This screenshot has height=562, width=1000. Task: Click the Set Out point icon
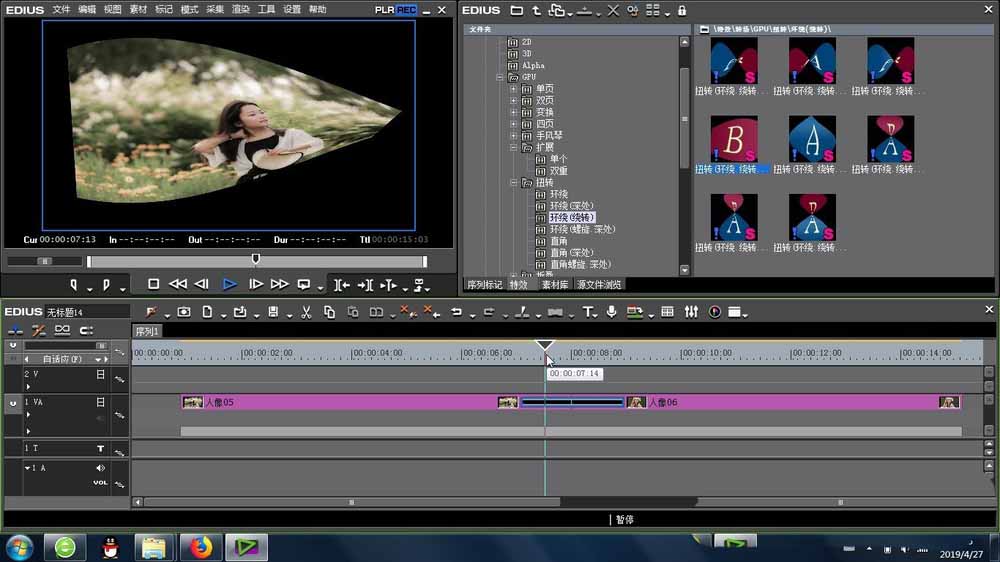[x=107, y=285]
